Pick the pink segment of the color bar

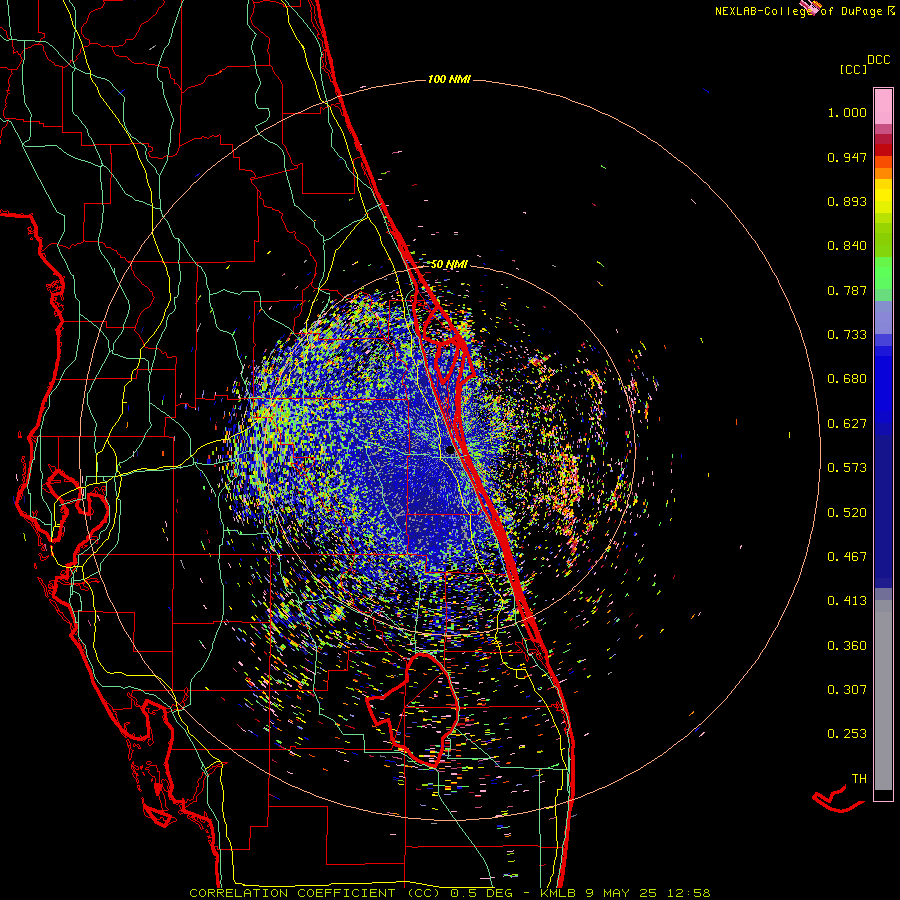pos(883,107)
